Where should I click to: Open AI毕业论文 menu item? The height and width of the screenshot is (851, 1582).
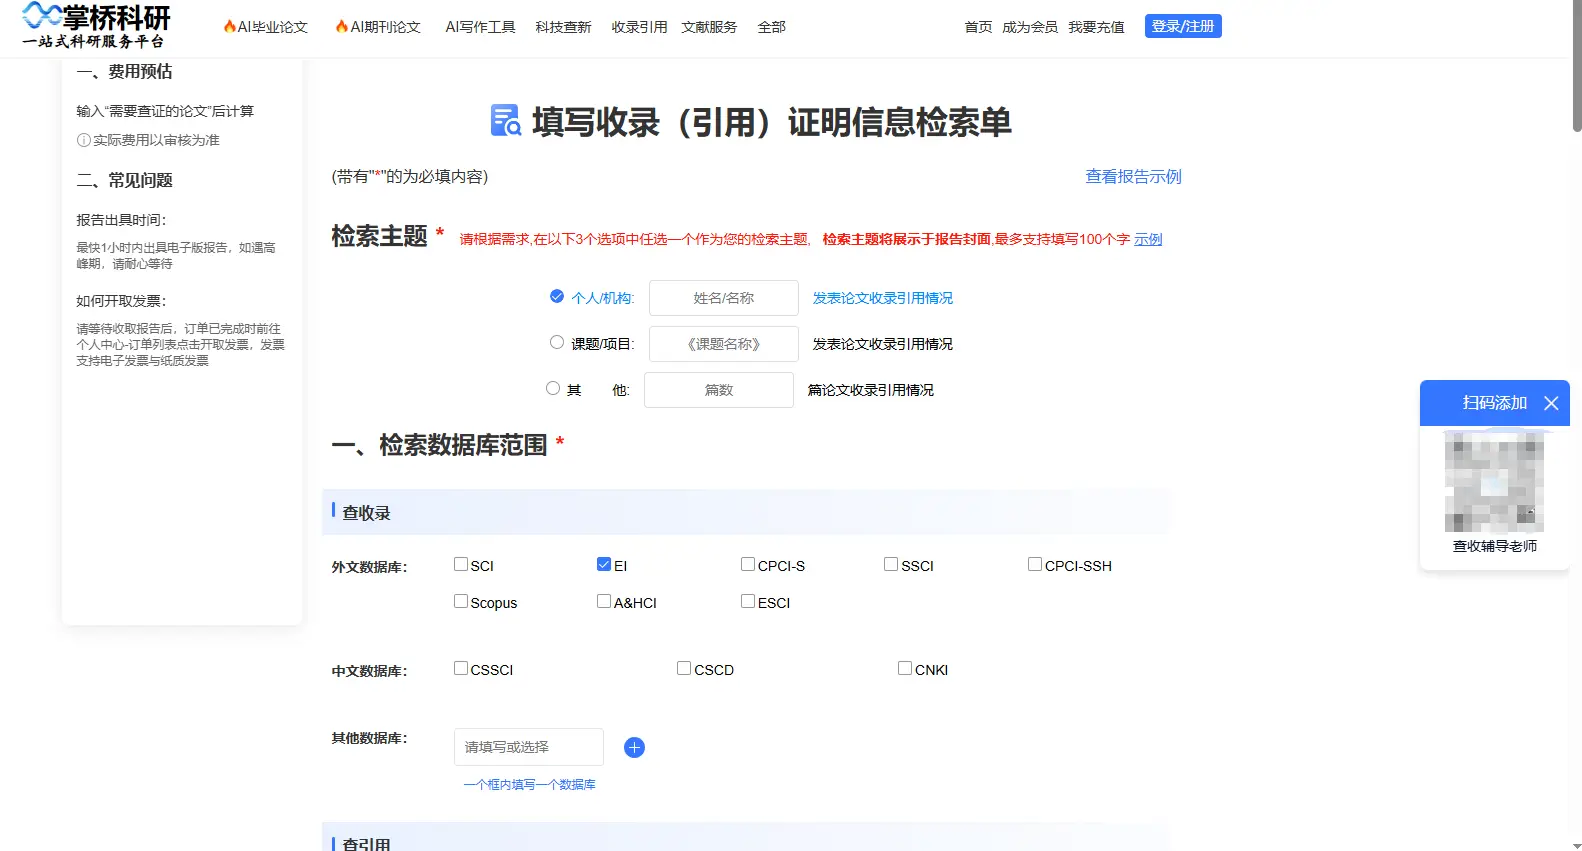[x=272, y=27]
